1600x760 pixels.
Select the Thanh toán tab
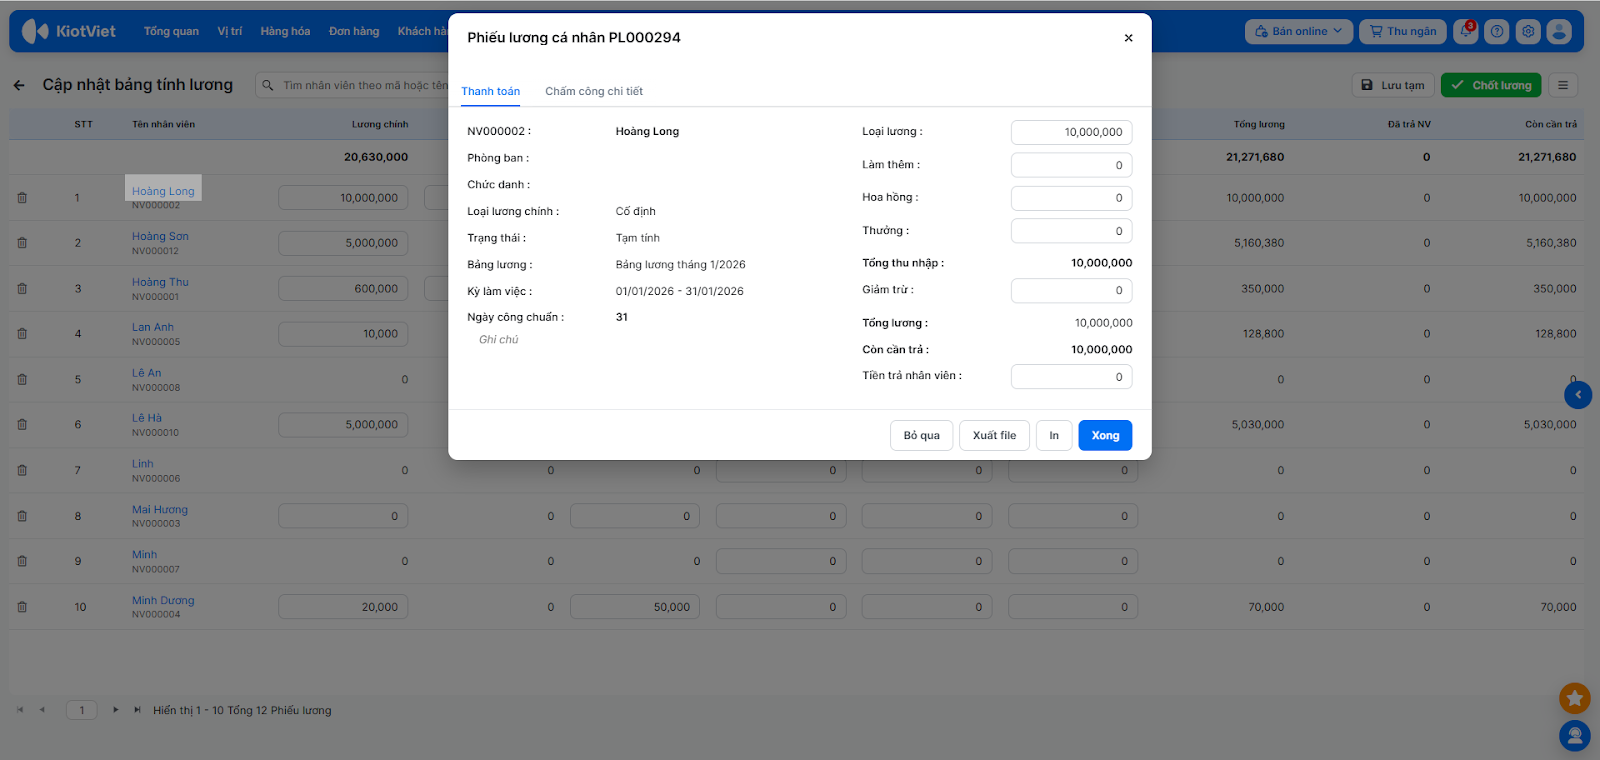click(x=490, y=91)
